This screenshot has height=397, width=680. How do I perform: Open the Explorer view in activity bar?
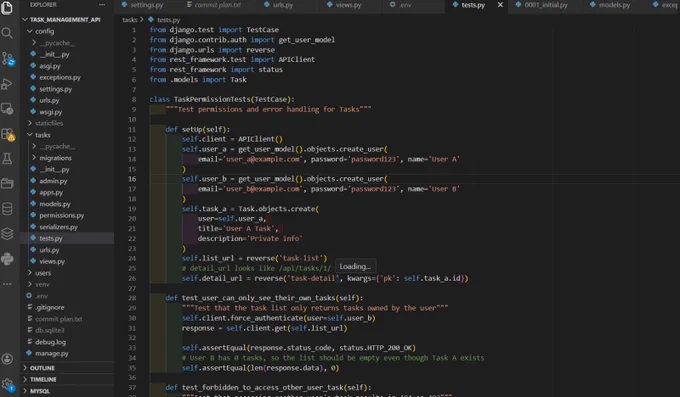point(7,8)
